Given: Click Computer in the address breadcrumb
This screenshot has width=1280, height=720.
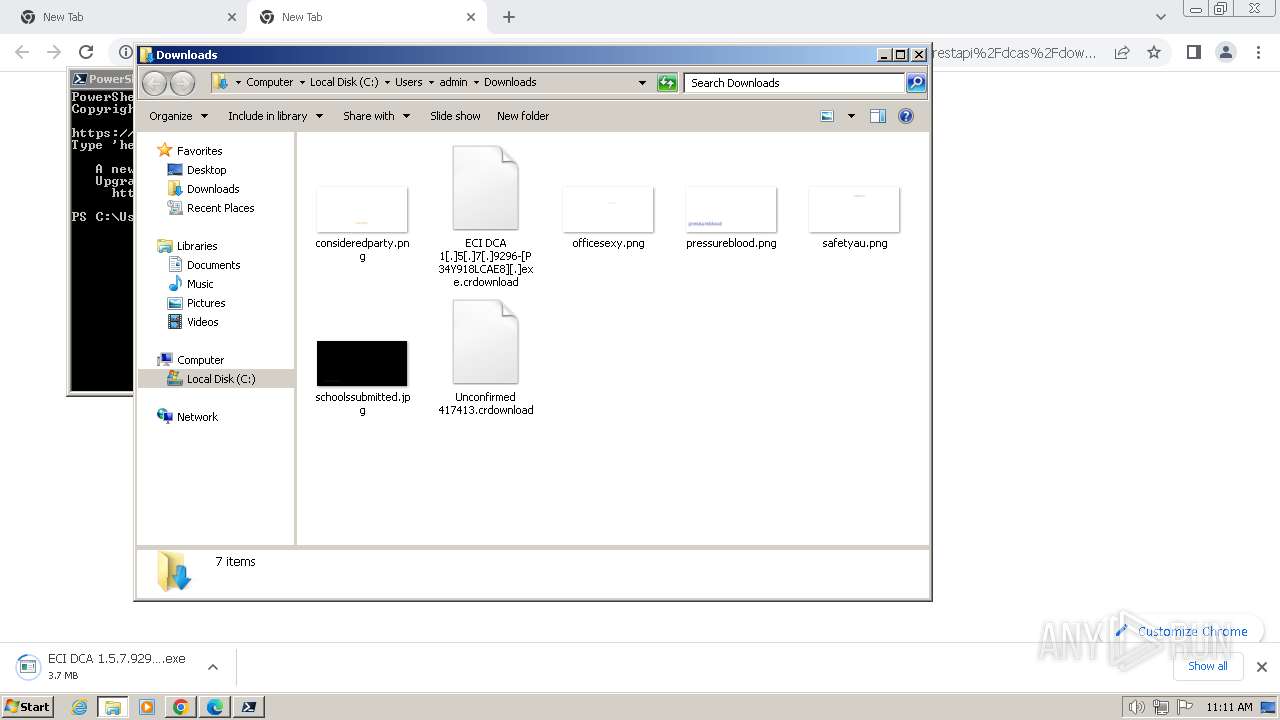Looking at the screenshot, I should (x=269, y=83).
